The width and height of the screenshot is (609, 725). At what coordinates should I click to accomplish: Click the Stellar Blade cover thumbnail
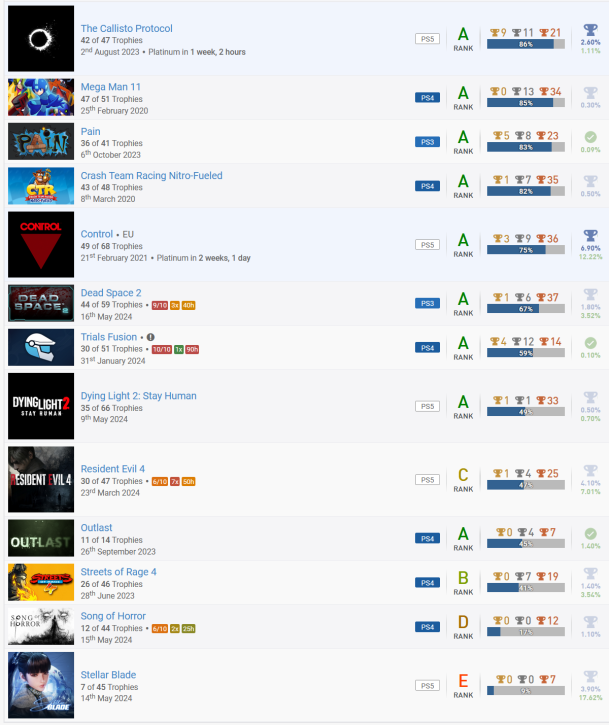click(41, 685)
